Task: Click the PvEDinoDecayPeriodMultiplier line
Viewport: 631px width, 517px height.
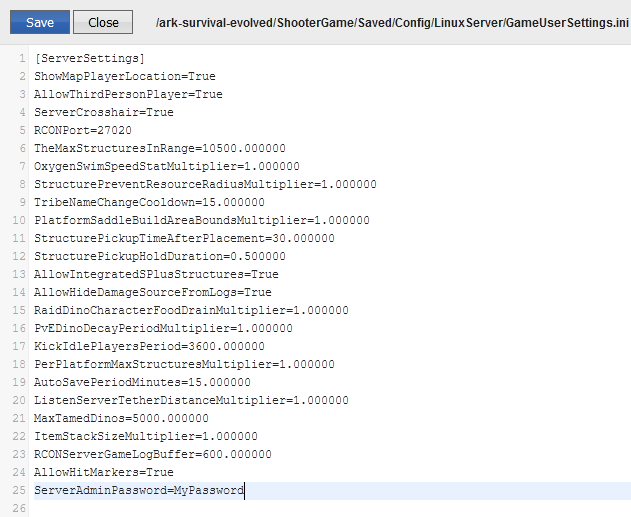Action: point(163,328)
